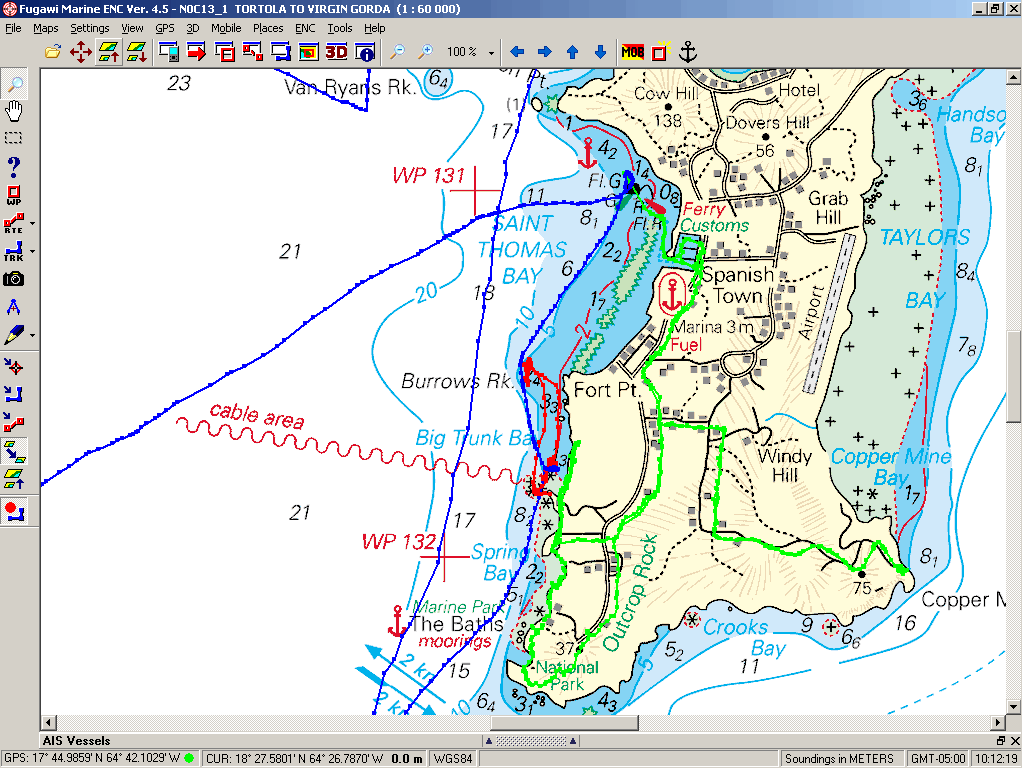Open the Maps menu

46,28
